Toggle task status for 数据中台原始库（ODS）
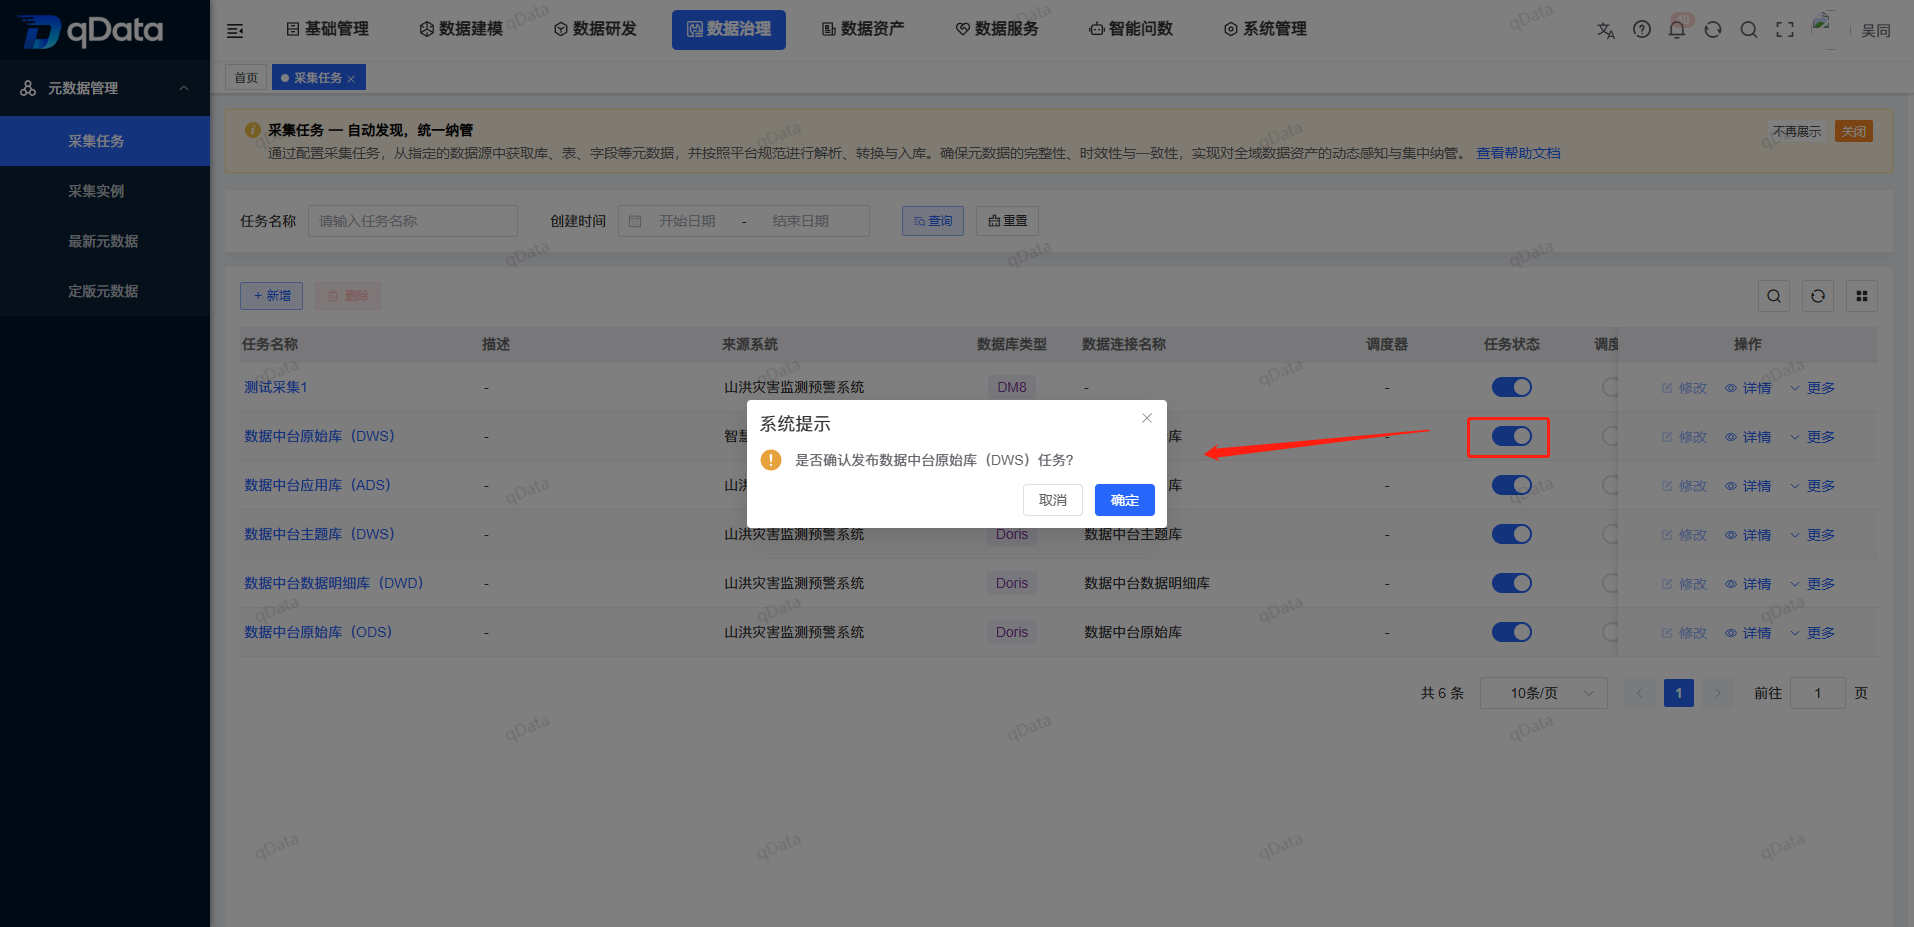 click(x=1512, y=632)
